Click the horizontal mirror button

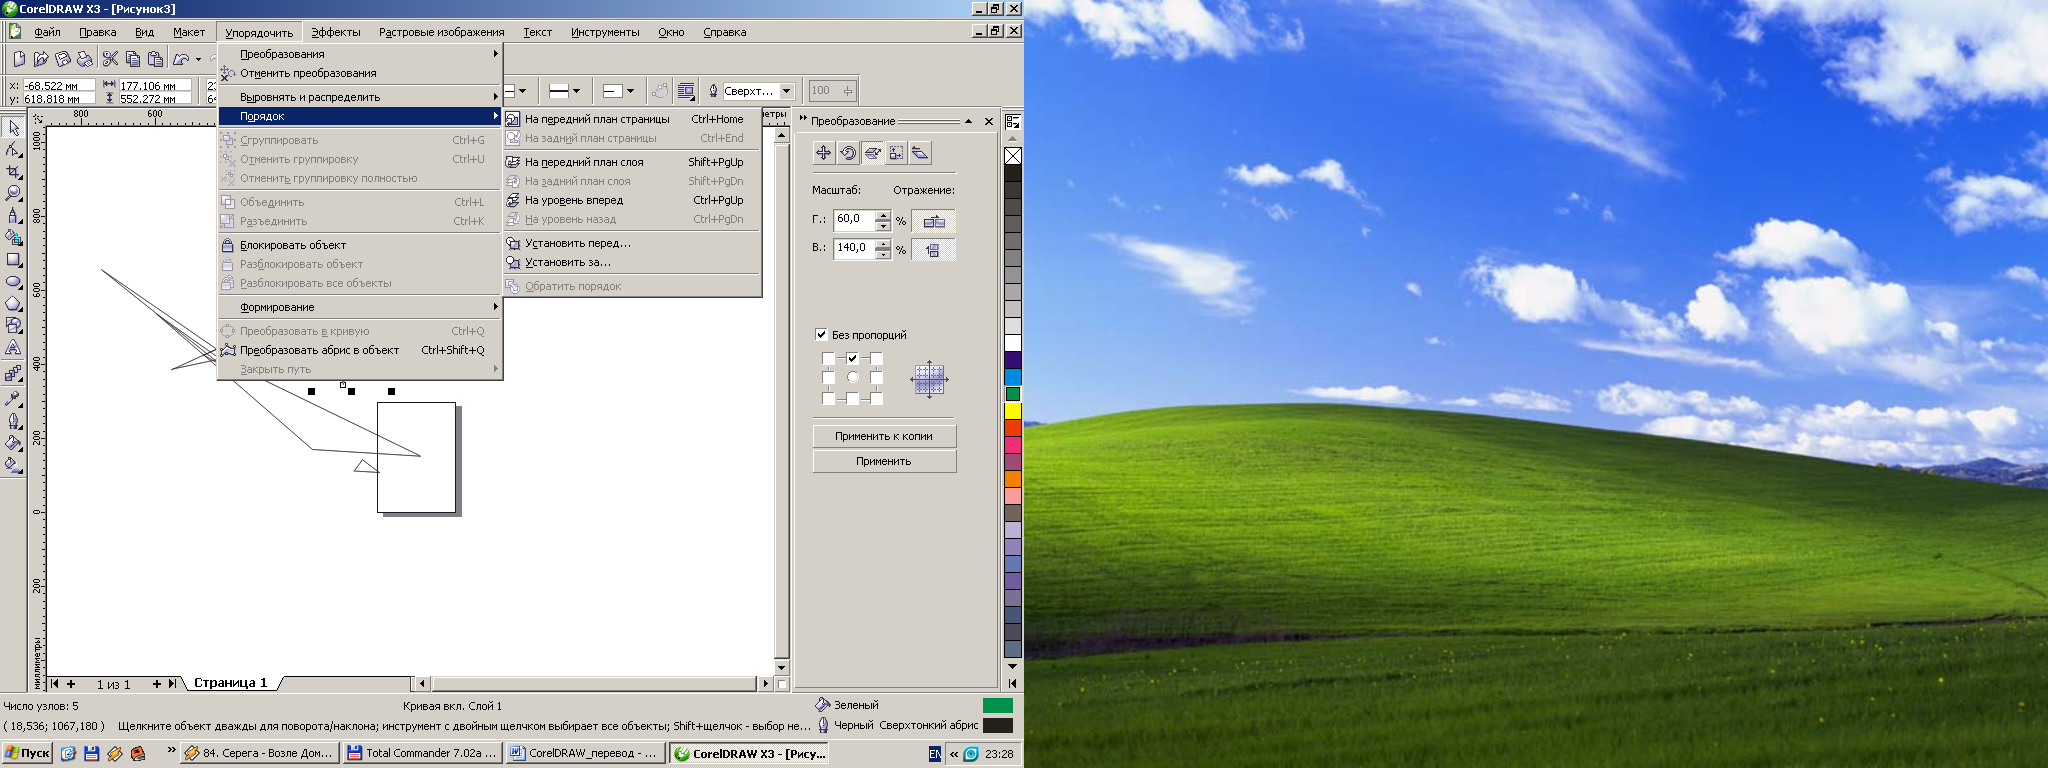933,221
